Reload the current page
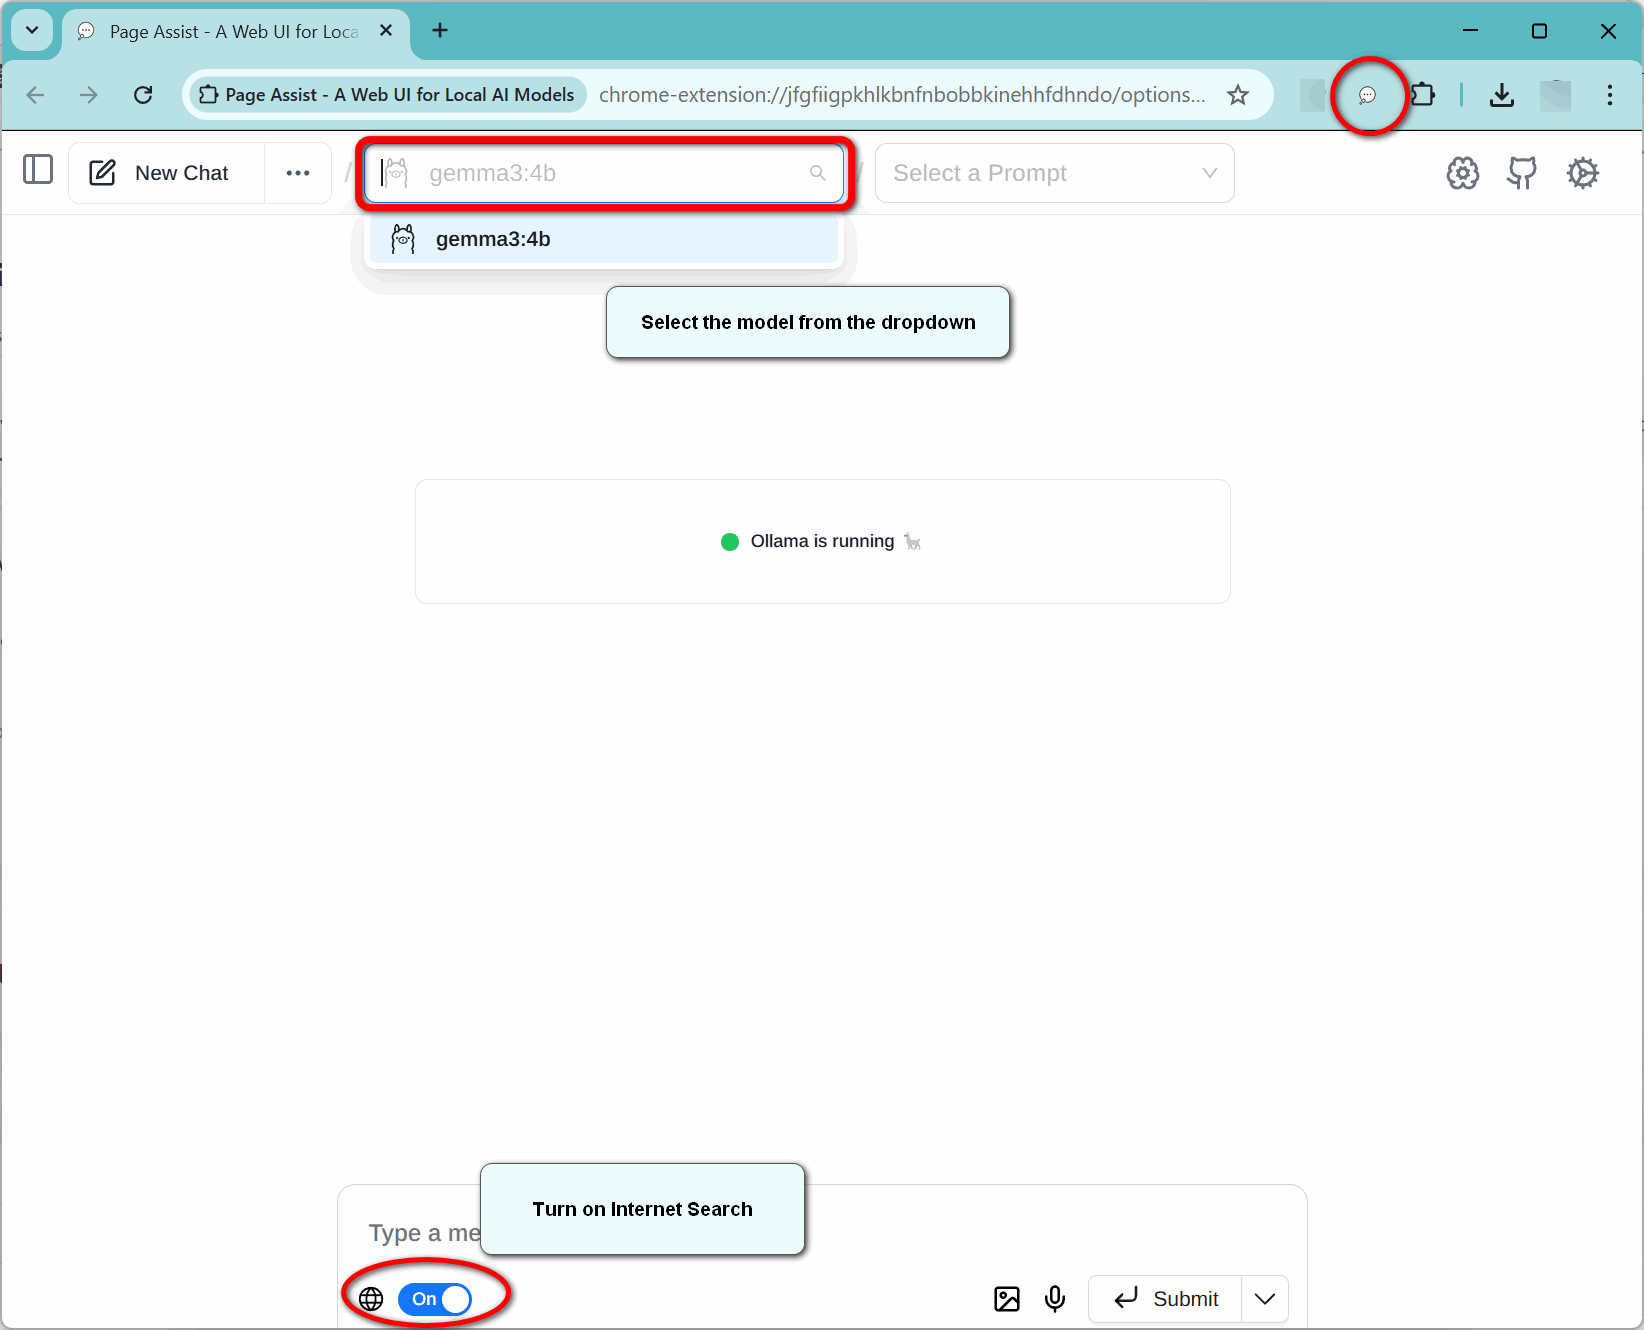This screenshot has height=1330, width=1644. (143, 95)
